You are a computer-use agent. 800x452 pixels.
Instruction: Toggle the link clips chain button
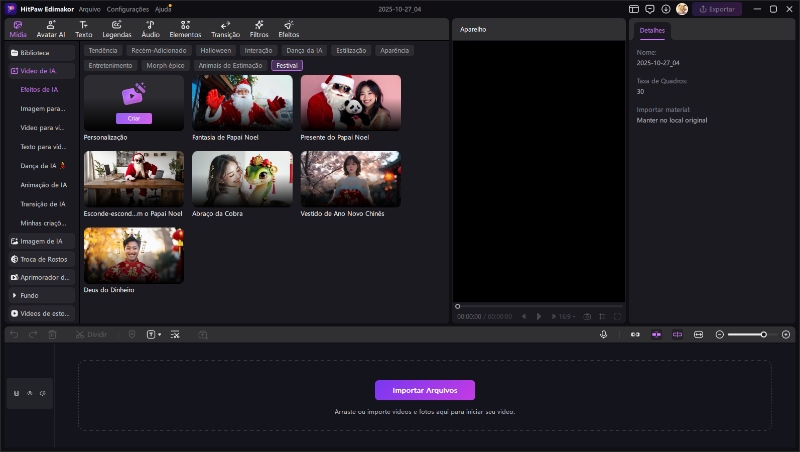(635, 334)
